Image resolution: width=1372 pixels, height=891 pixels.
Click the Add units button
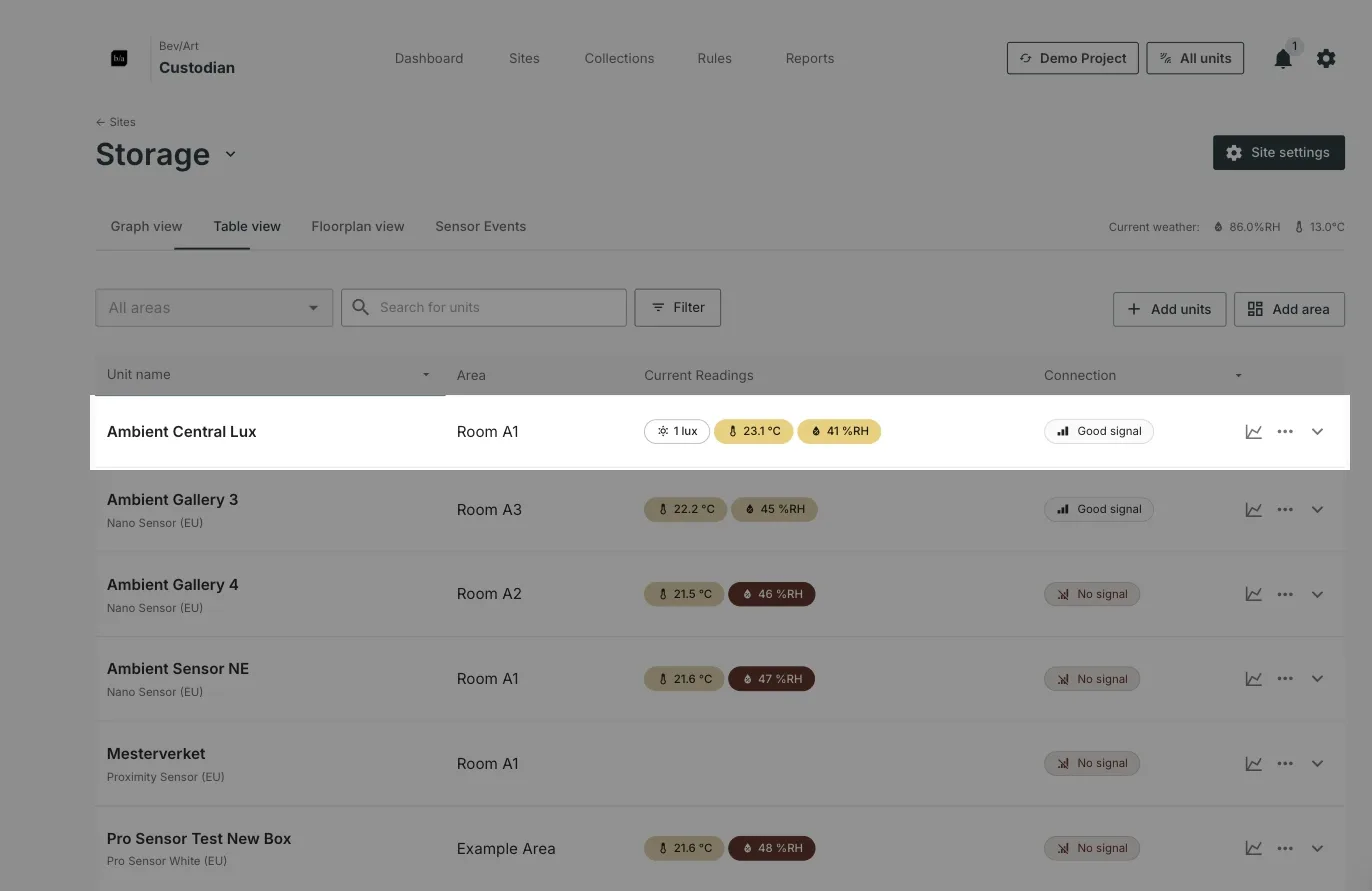(1169, 309)
